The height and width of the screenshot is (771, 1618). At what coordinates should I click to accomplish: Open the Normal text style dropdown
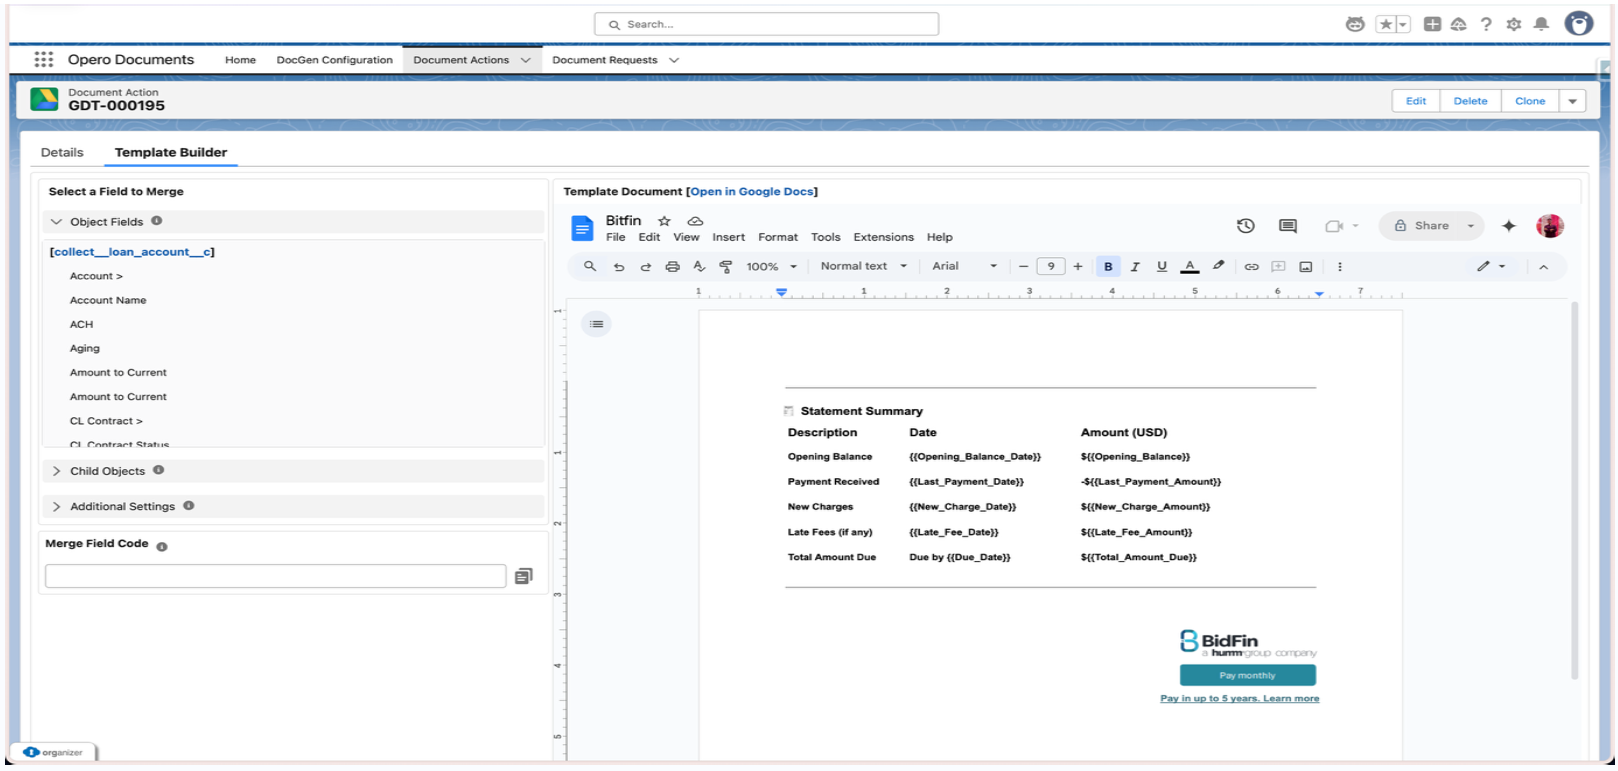point(863,267)
